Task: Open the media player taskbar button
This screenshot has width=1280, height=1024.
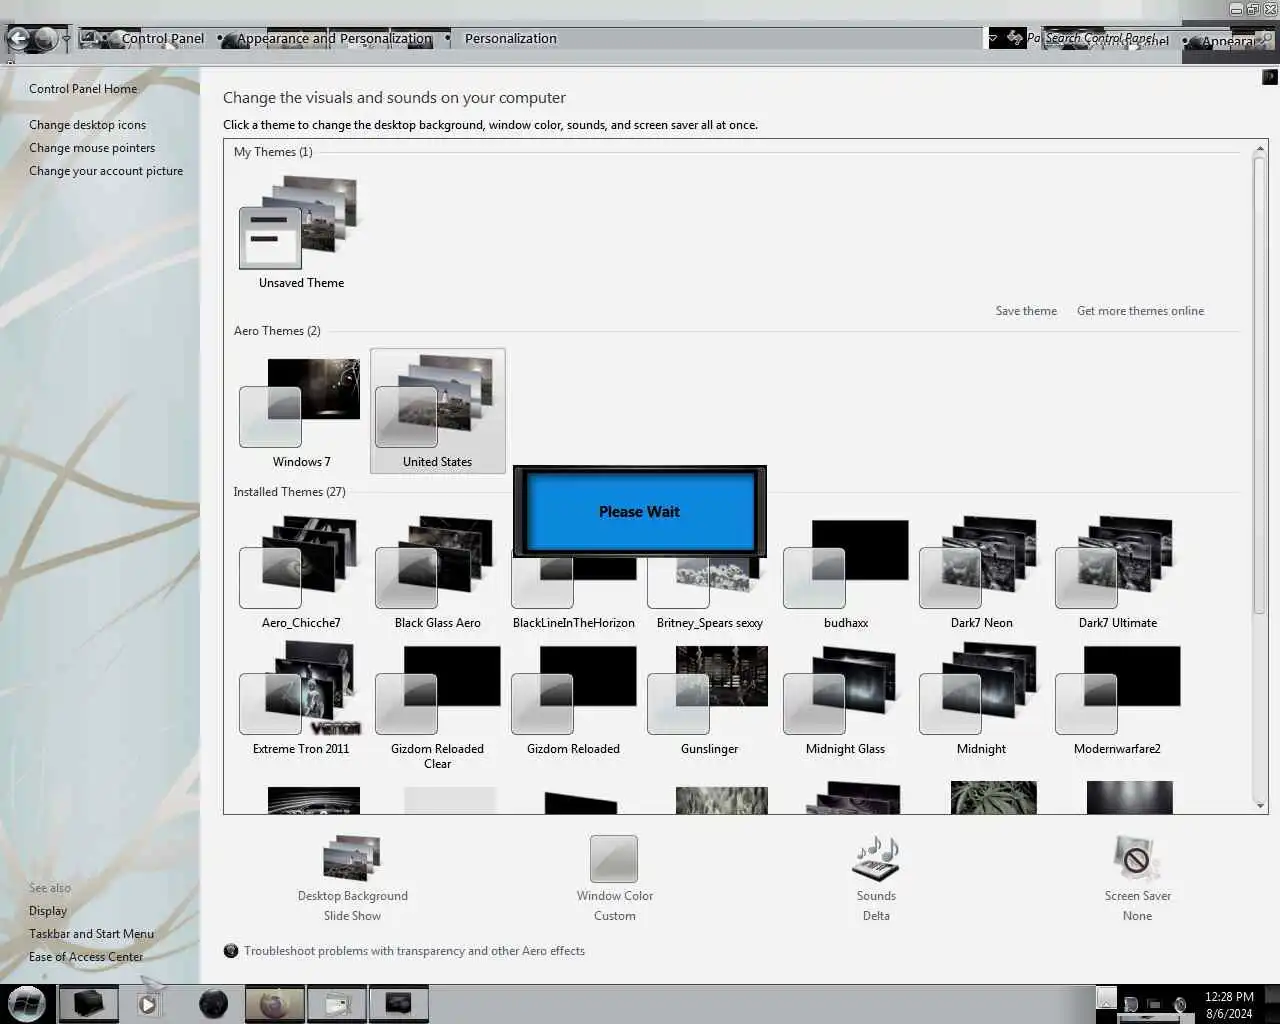Action: click(148, 1004)
